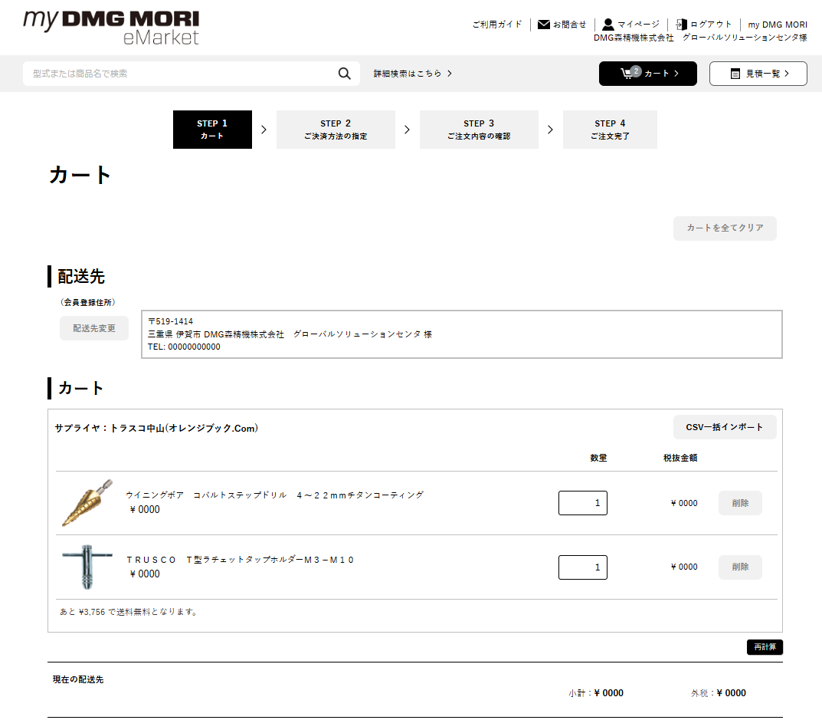
Task: Click the person icon for マイページ
Action: click(608, 24)
